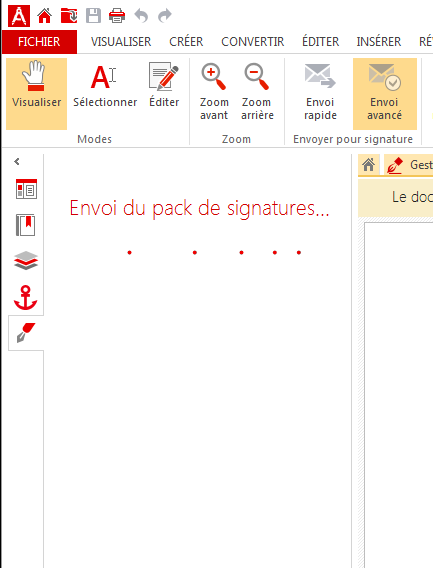
Task: Redo action with the forward arrow icon
Action: tap(165, 16)
